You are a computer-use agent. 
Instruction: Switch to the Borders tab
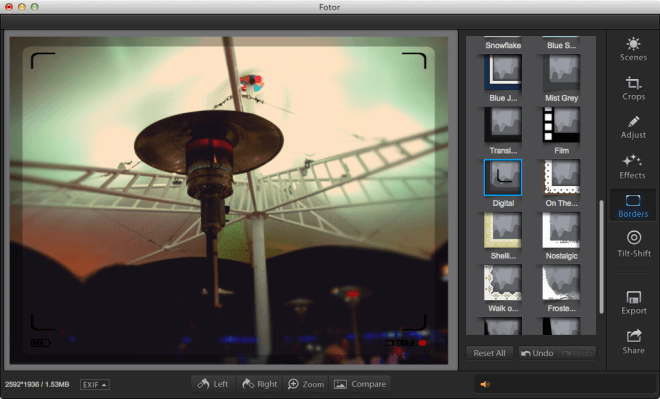pos(633,206)
